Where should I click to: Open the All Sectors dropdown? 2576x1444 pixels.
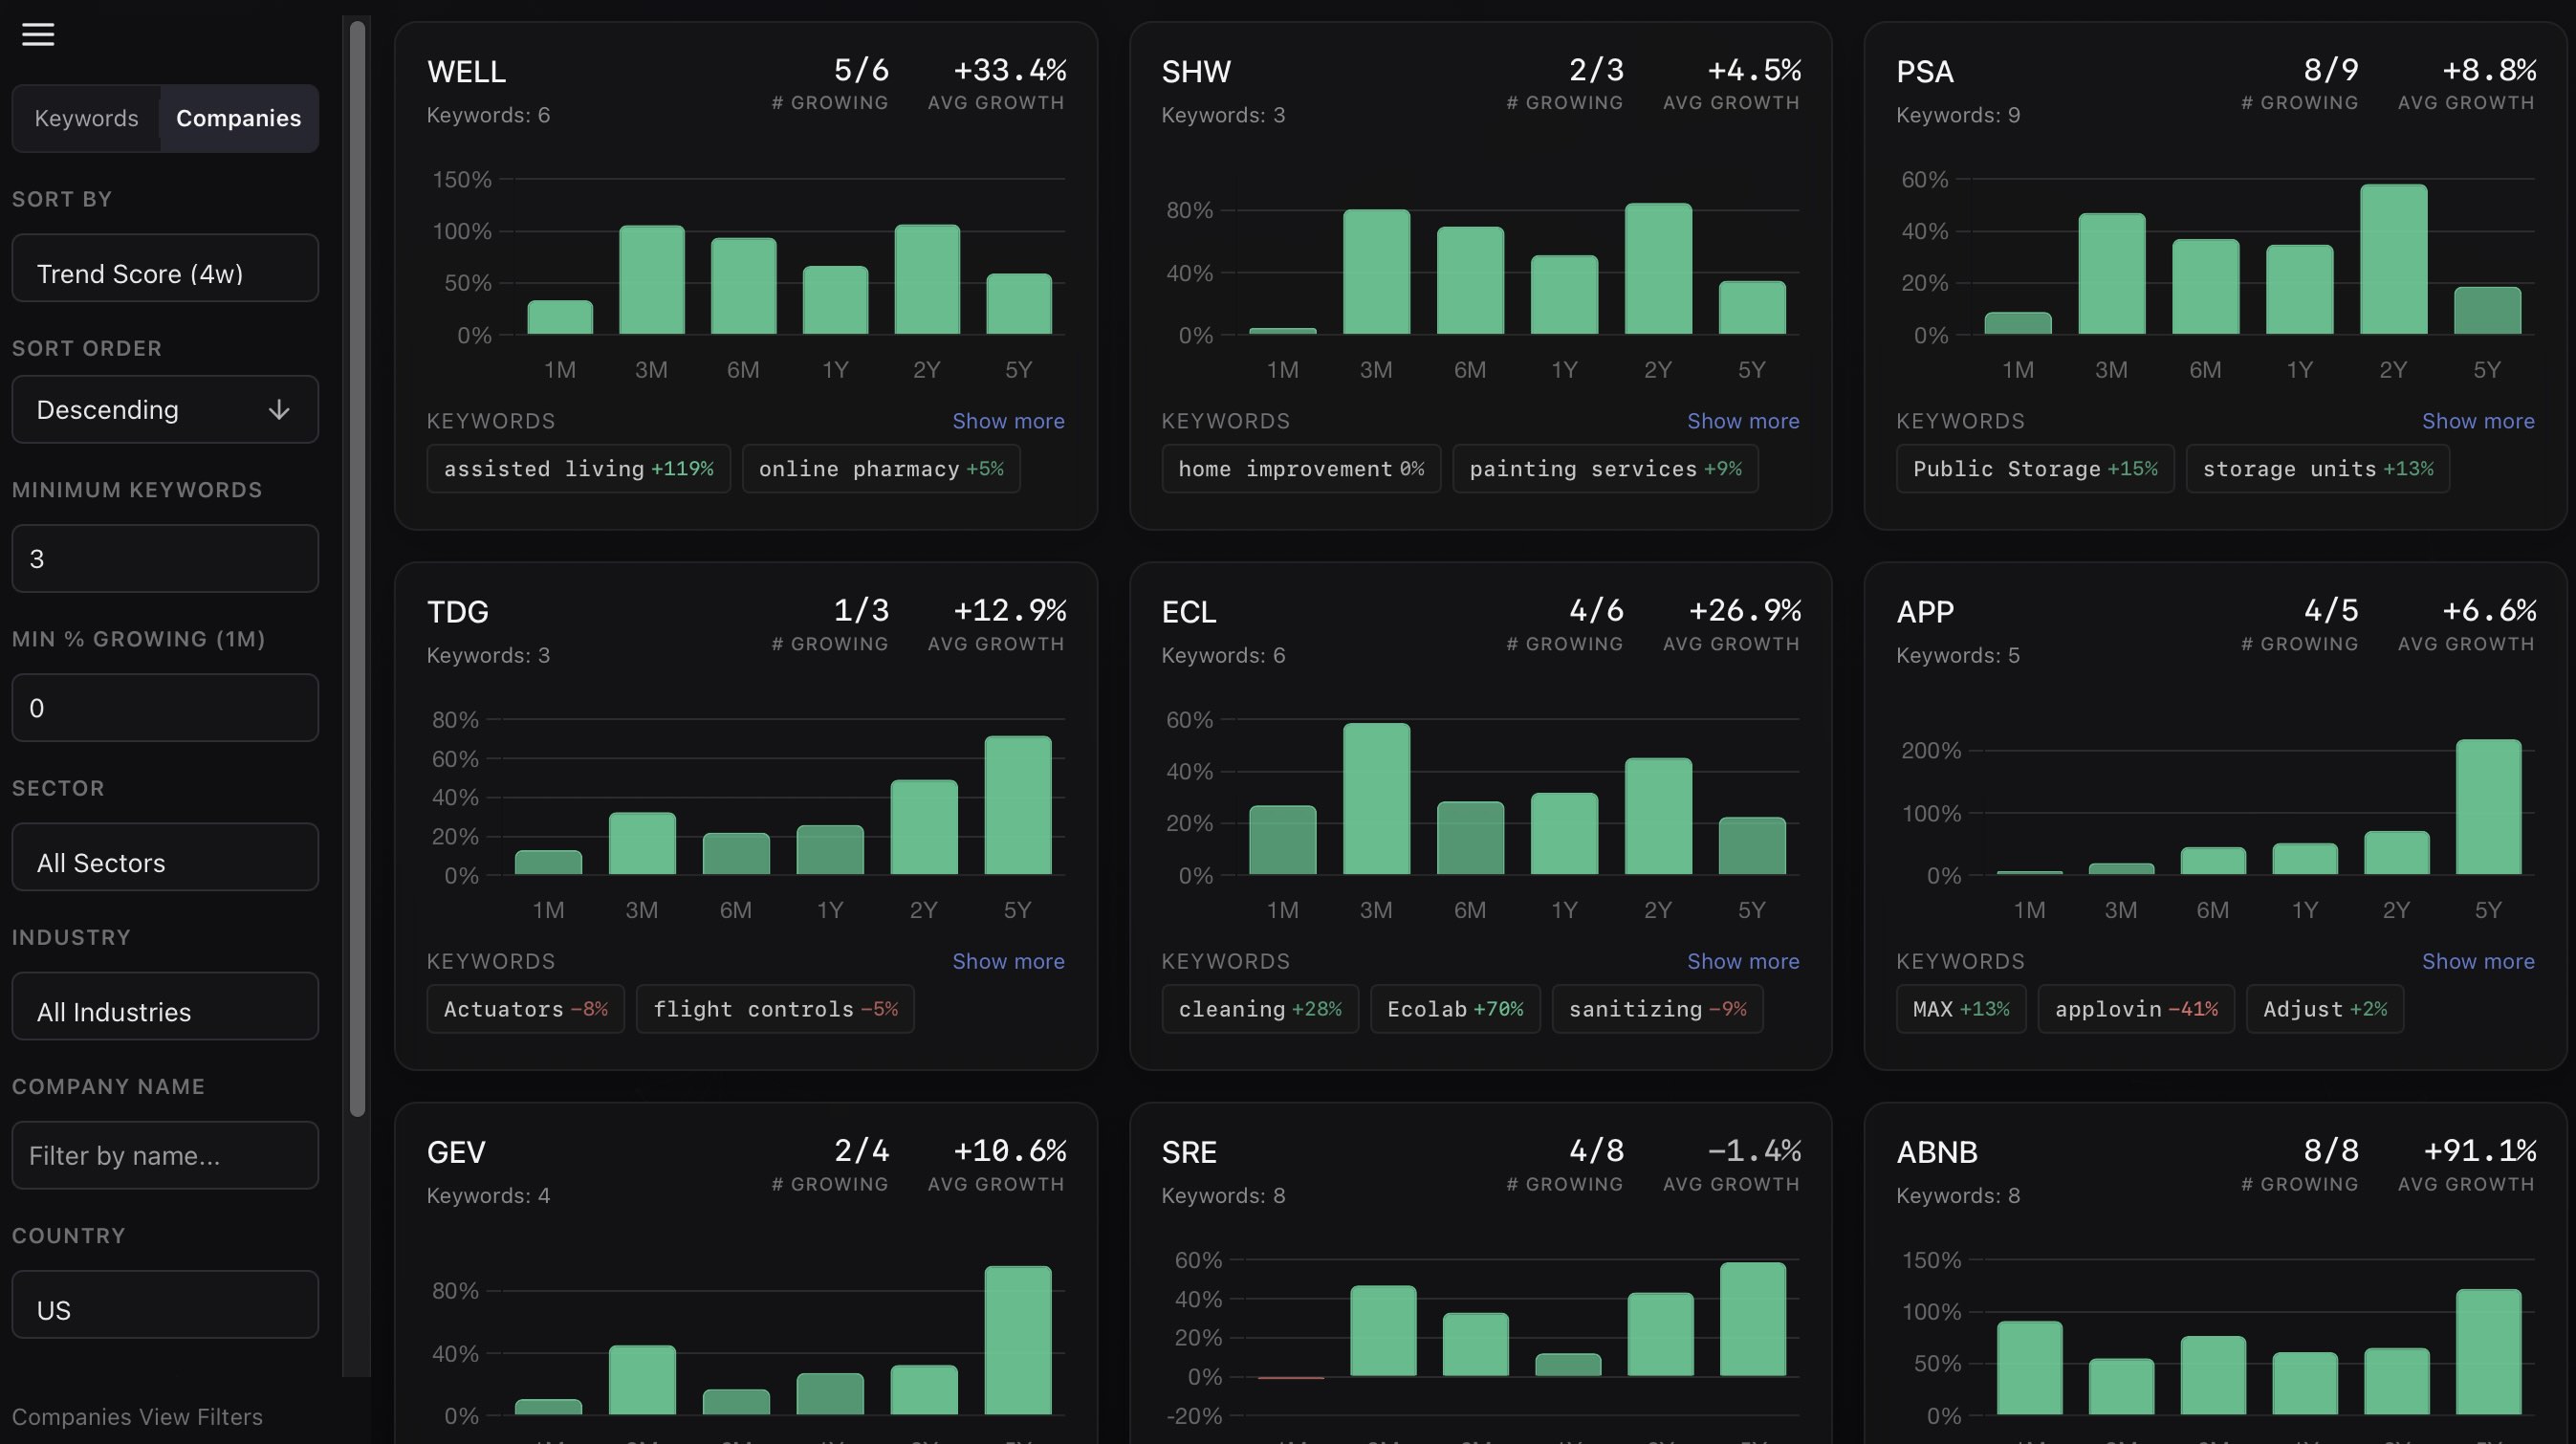(x=165, y=857)
